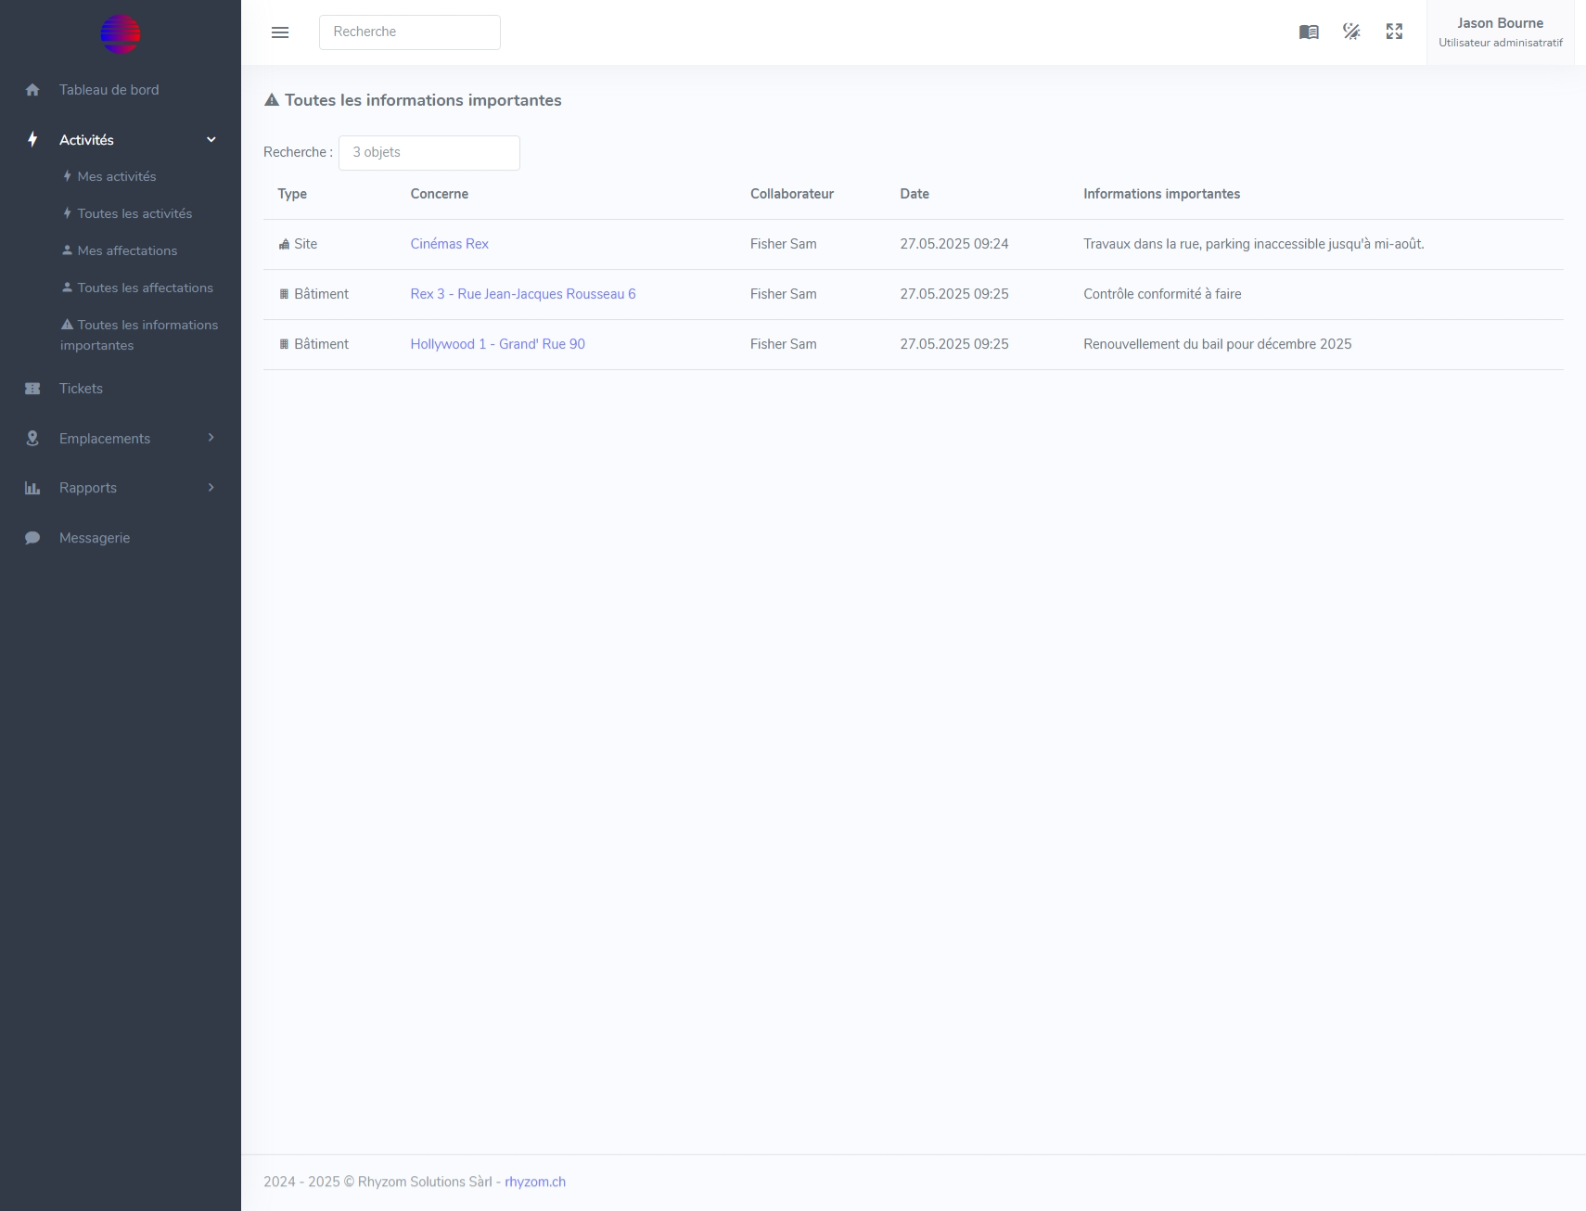Toggle the theme magic wand icon
This screenshot has width=1586, height=1211.
point(1351,32)
